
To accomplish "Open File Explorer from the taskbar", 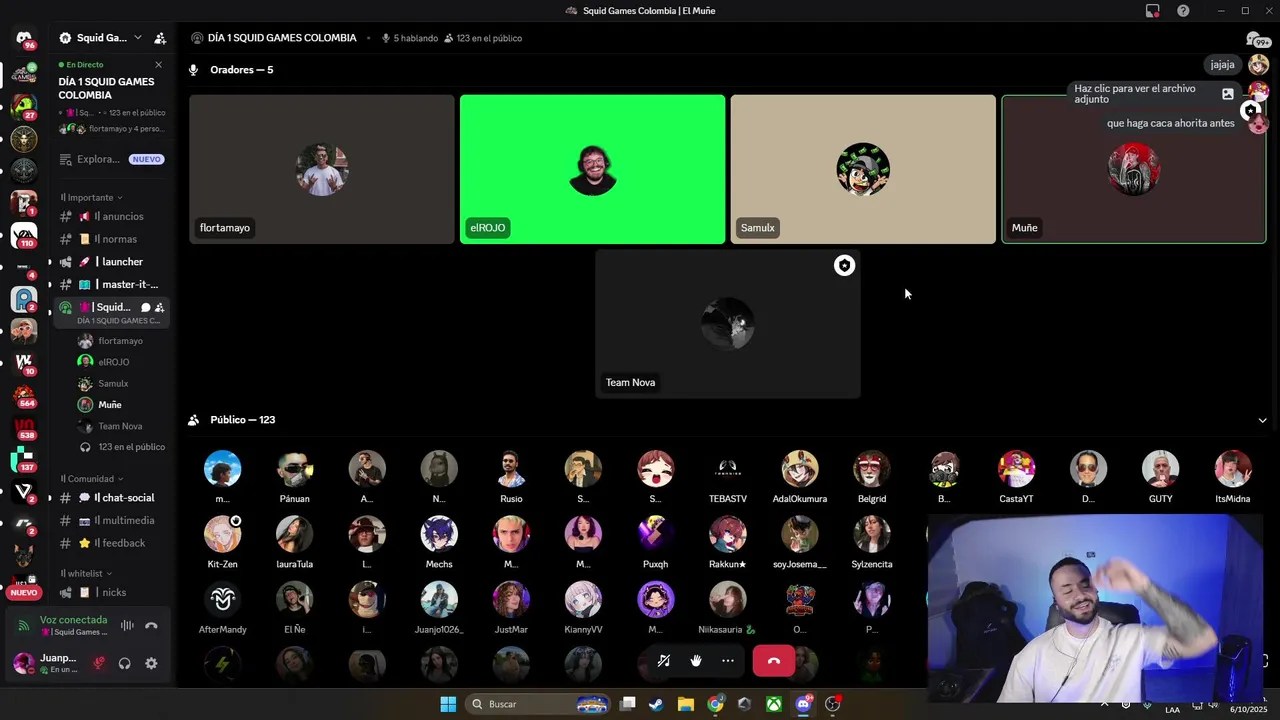I will coord(685,704).
